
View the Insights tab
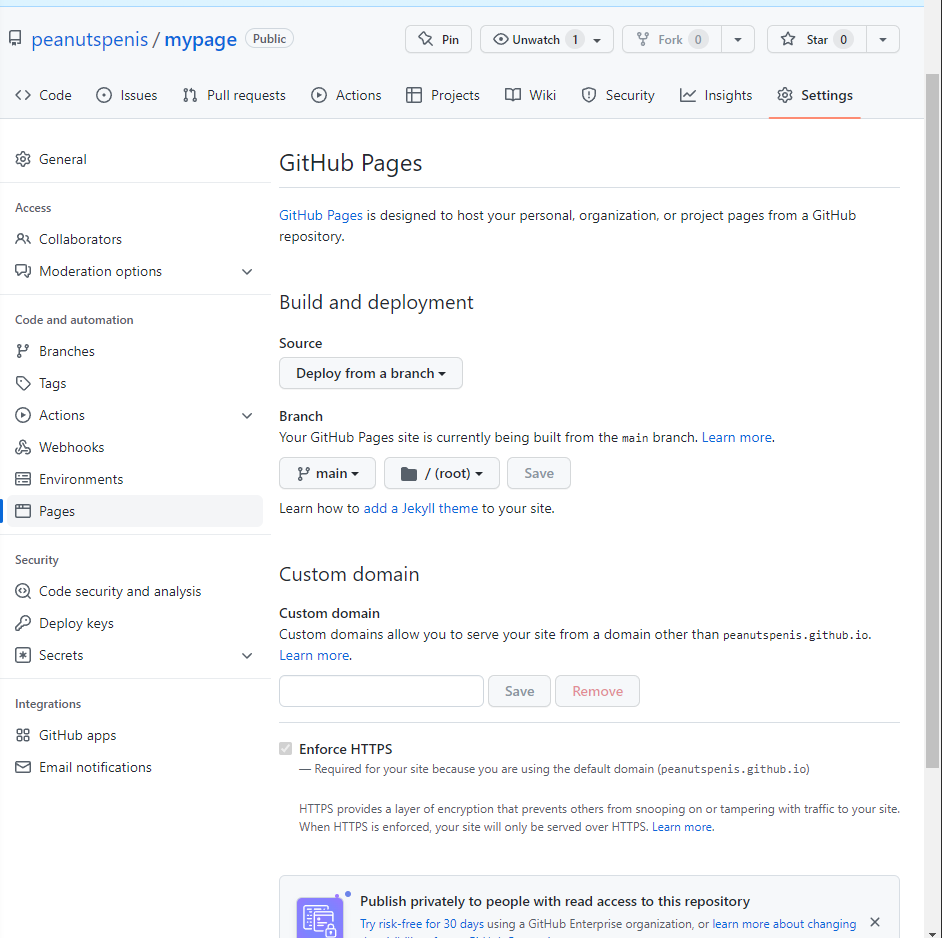click(716, 95)
